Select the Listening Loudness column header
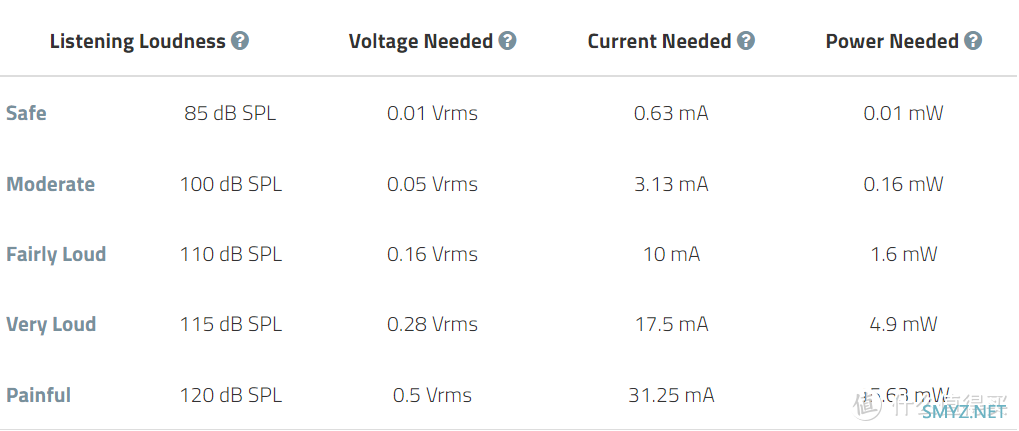The image size is (1019, 431). [138, 42]
